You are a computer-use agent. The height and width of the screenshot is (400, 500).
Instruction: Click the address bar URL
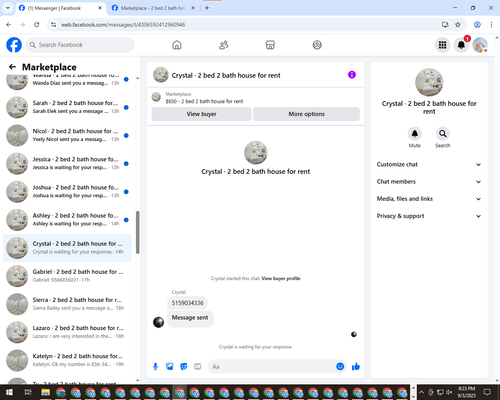point(123,25)
